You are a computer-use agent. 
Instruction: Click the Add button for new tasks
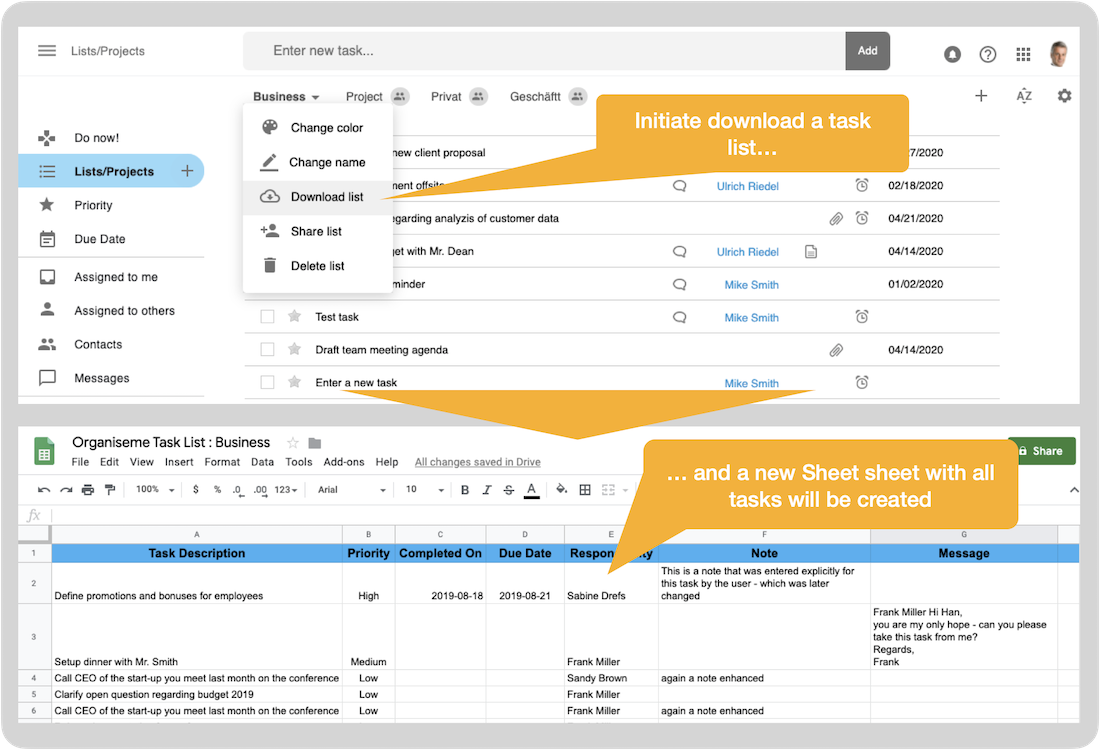click(x=867, y=50)
